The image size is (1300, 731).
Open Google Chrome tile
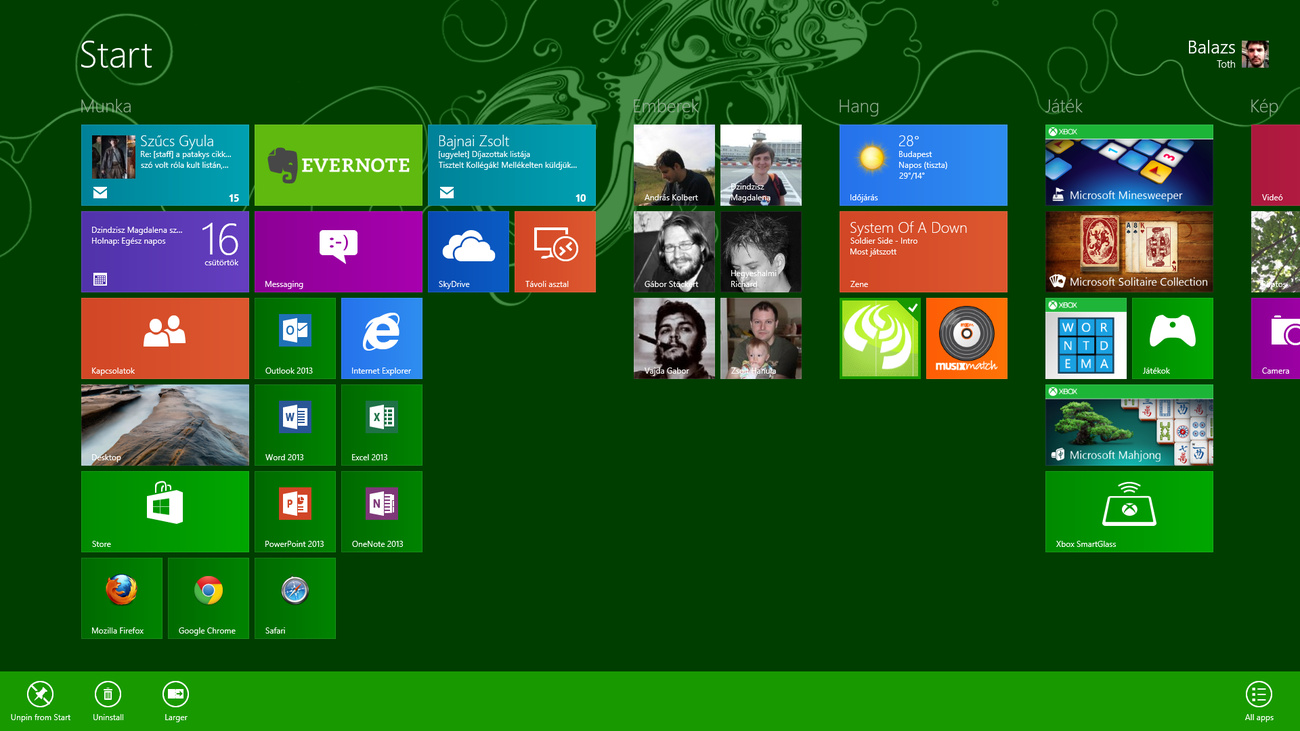208,598
